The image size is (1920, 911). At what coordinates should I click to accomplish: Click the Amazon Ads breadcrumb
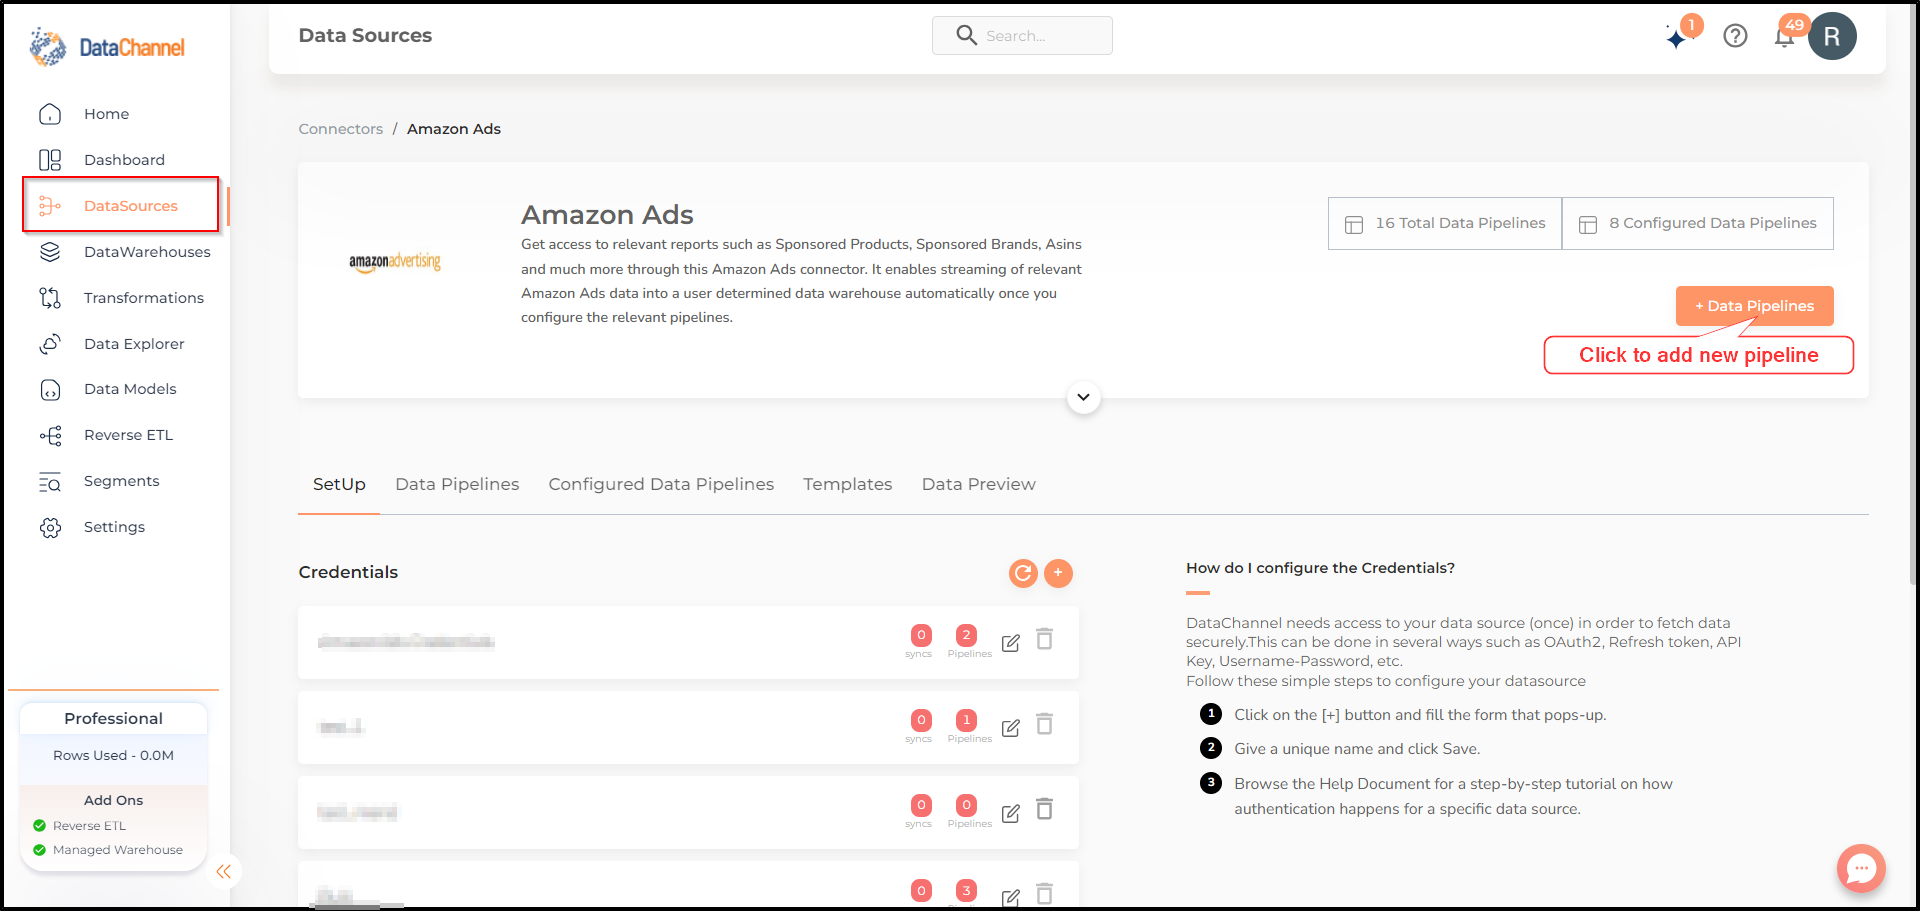(x=454, y=129)
